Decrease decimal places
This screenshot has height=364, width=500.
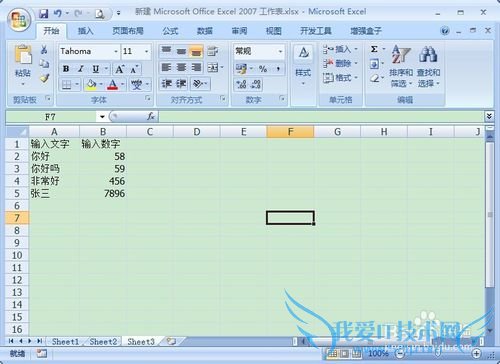[255, 84]
